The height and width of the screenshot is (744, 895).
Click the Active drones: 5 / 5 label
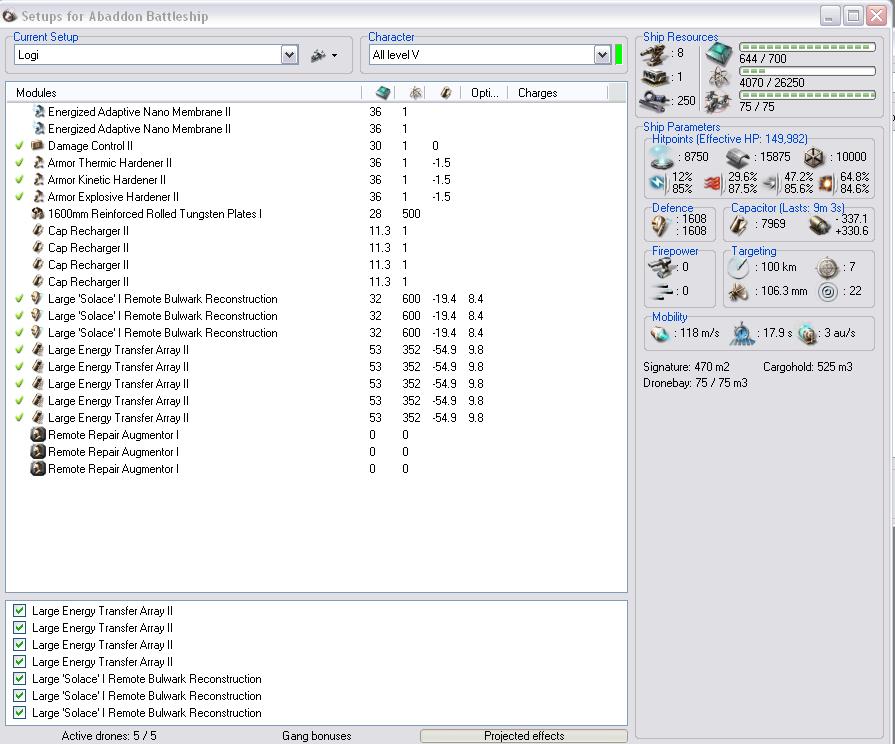point(109,735)
